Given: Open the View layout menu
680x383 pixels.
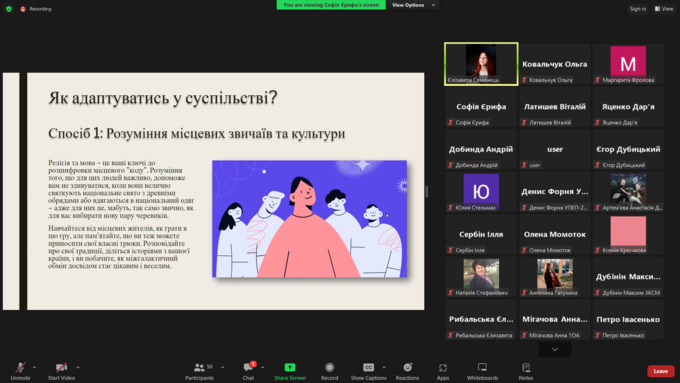Looking at the screenshot, I should pyautogui.click(x=664, y=9).
